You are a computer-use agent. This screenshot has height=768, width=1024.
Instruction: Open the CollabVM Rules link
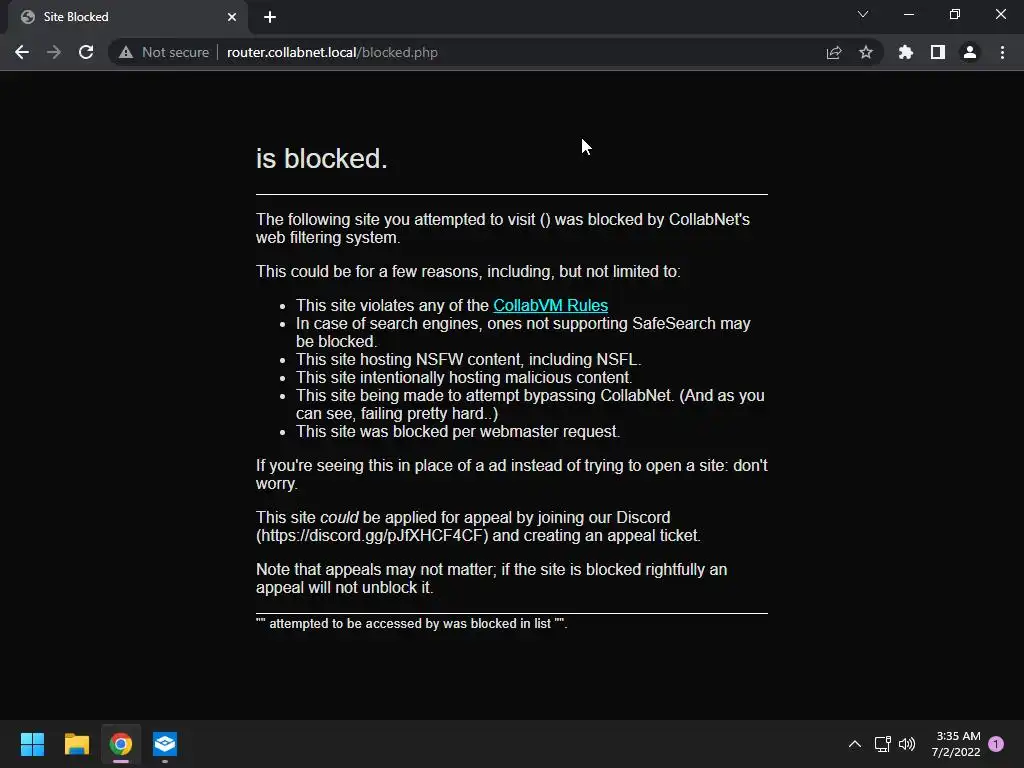click(x=551, y=306)
